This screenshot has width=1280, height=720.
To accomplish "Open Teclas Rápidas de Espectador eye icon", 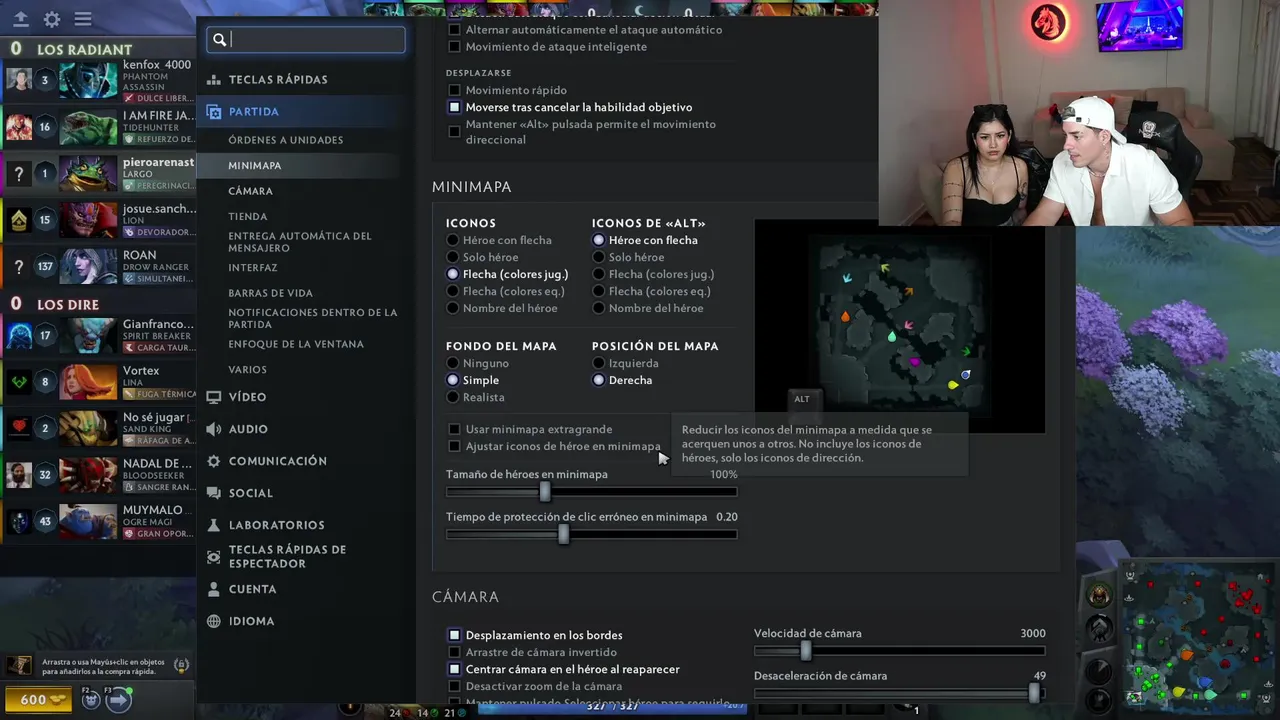I will (x=213, y=557).
